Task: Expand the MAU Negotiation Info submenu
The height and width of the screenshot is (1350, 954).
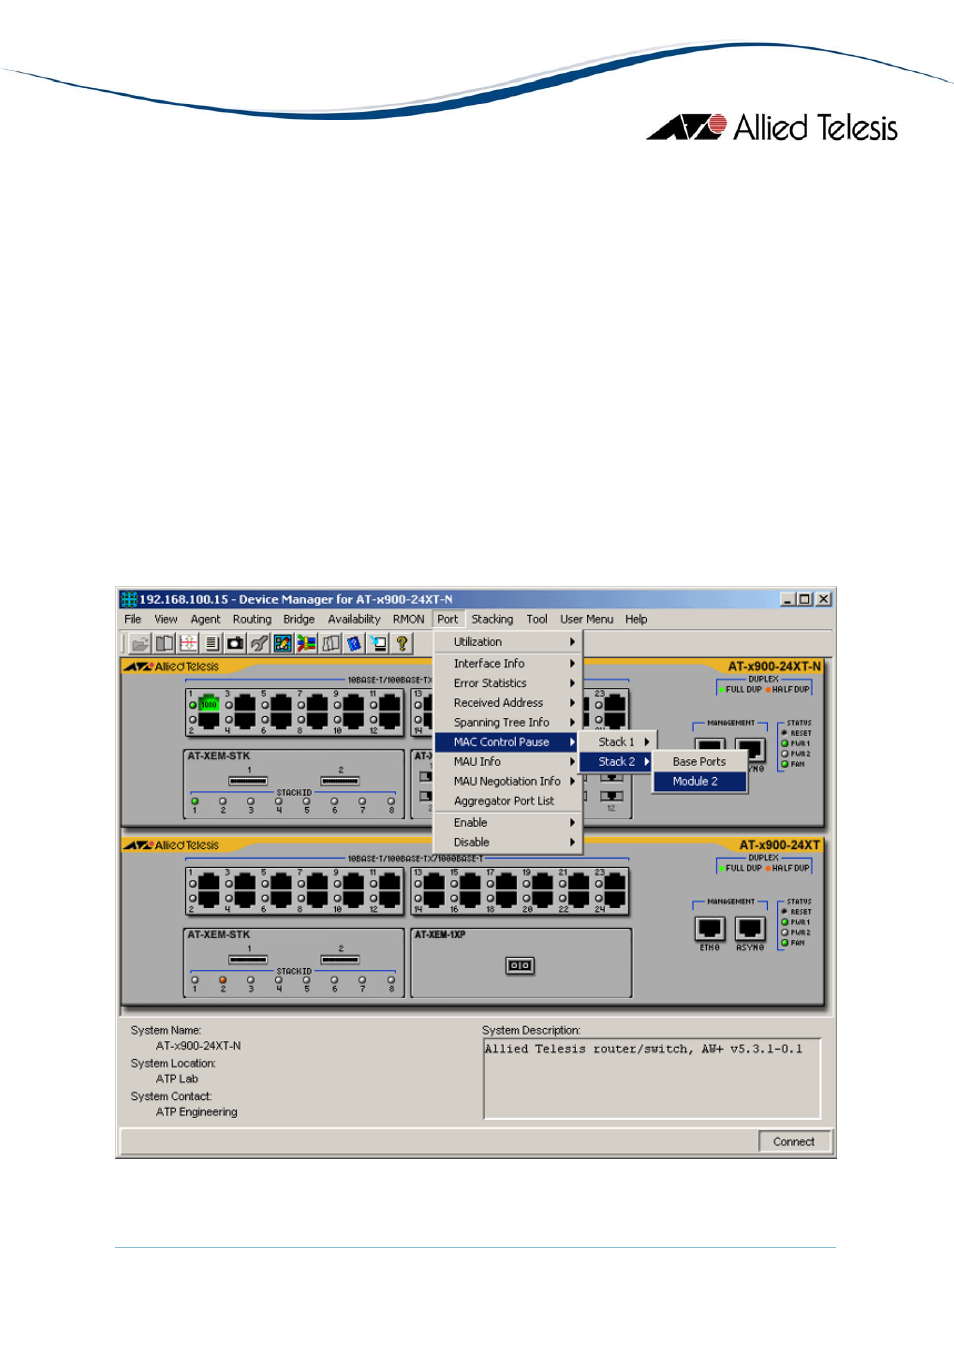Action: (x=508, y=781)
